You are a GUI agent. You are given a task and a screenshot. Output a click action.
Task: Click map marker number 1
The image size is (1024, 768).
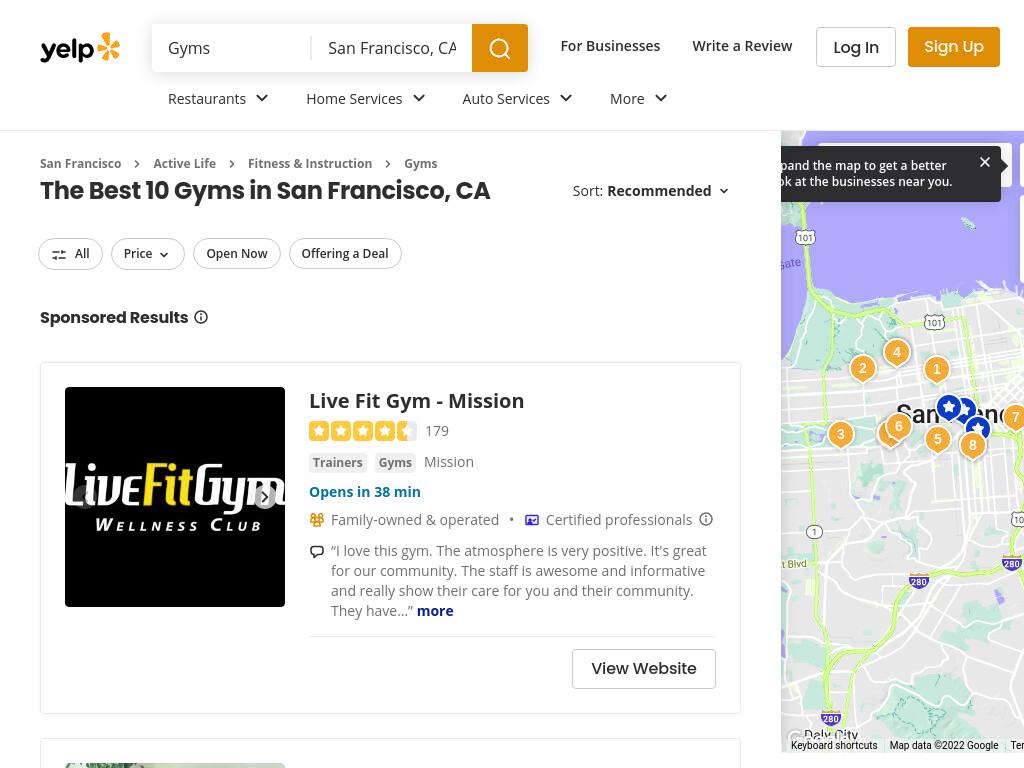coord(936,370)
